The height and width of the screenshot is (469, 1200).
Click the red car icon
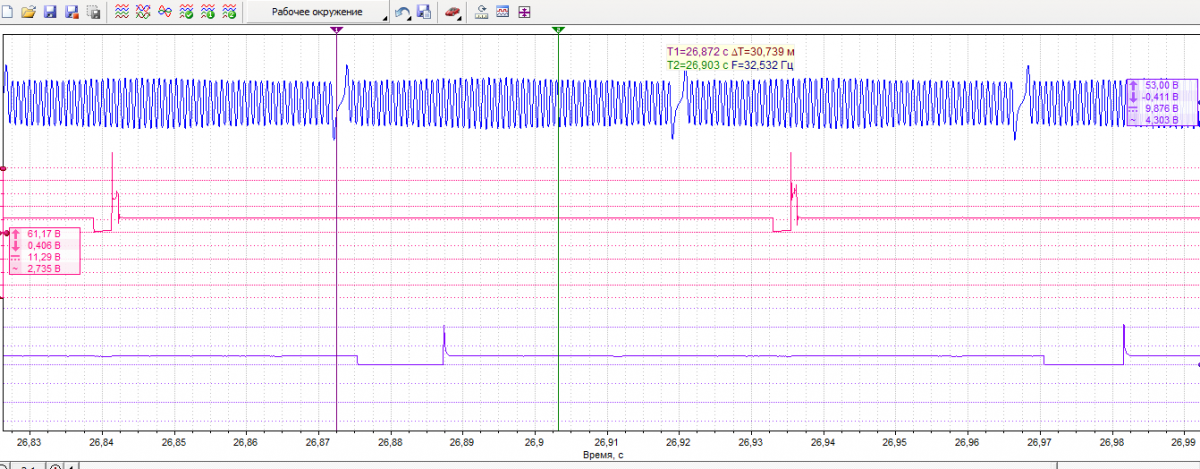[453, 13]
